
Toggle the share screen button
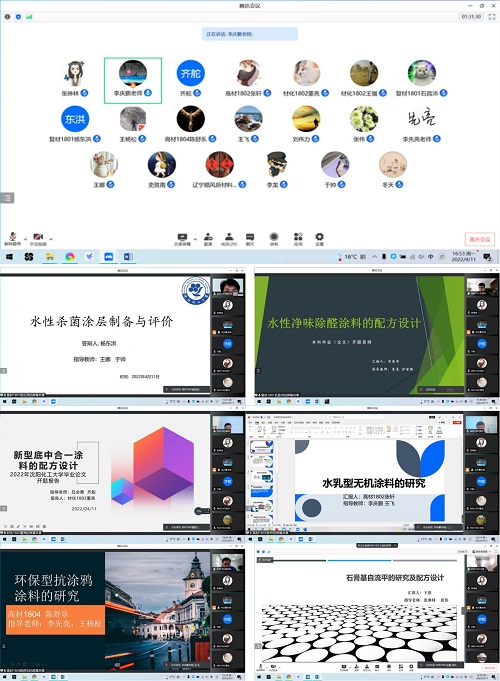pyautogui.click(x=182, y=239)
